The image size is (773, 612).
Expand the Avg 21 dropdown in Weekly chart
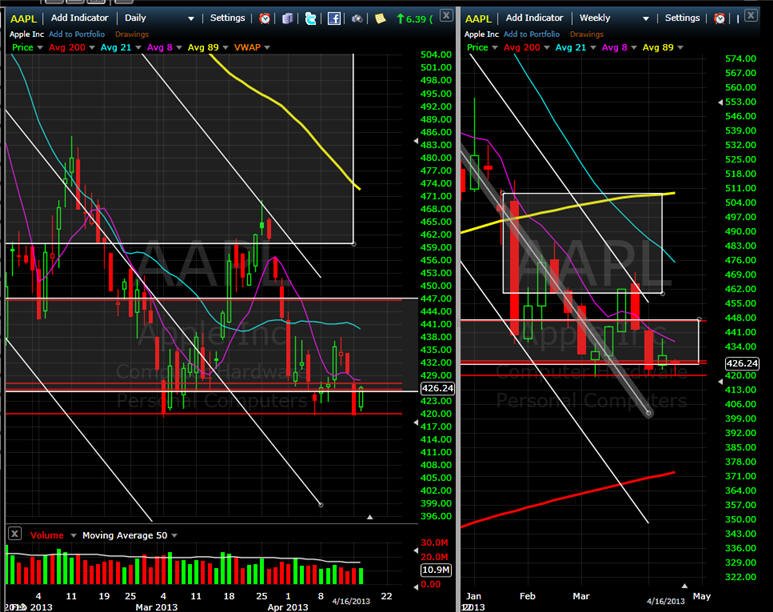coord(593,48)
